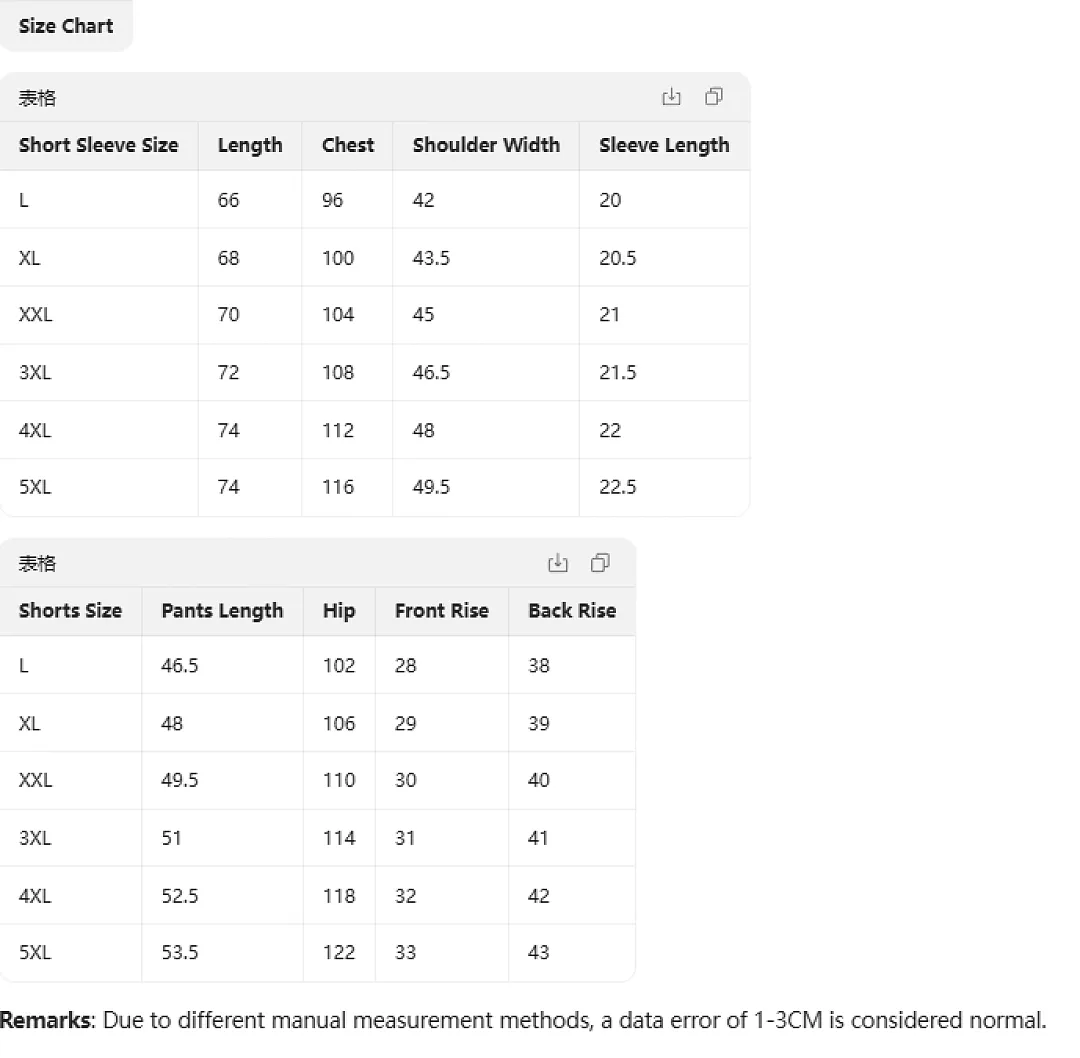Select the 5XL row in shorts table
This screenshot has width=1080, height=1058.
(318, 953)
